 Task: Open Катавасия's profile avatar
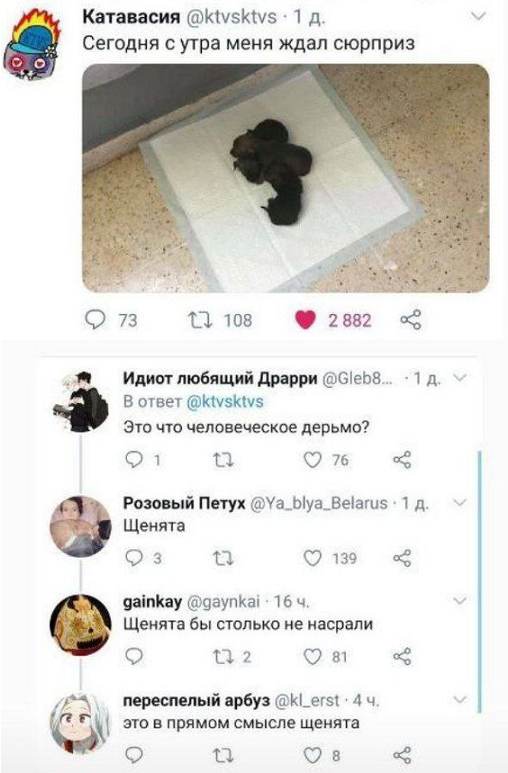[x=31, y=46]
